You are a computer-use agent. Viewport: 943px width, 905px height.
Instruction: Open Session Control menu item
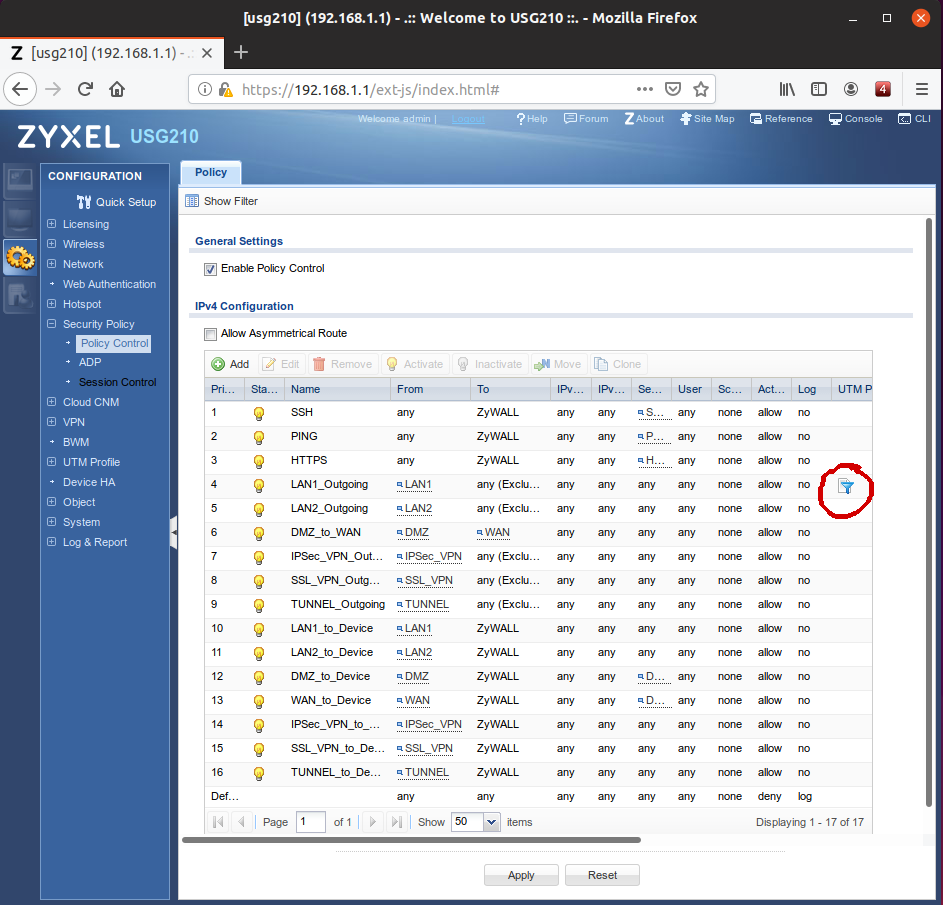(117, 382)
